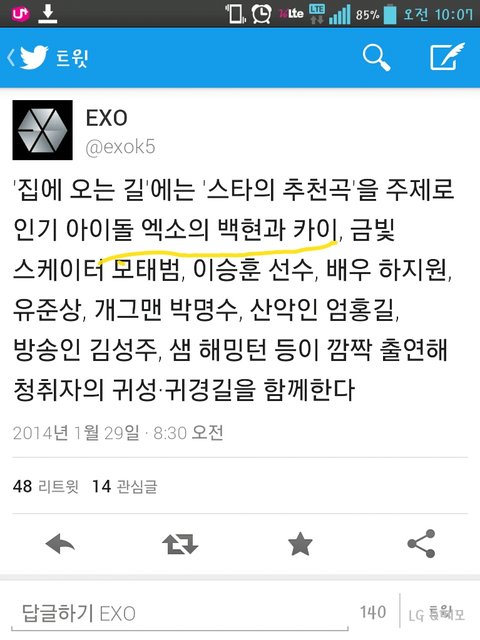Reply using the arrow icon
The image size is (480, 640).
point(60,544)
